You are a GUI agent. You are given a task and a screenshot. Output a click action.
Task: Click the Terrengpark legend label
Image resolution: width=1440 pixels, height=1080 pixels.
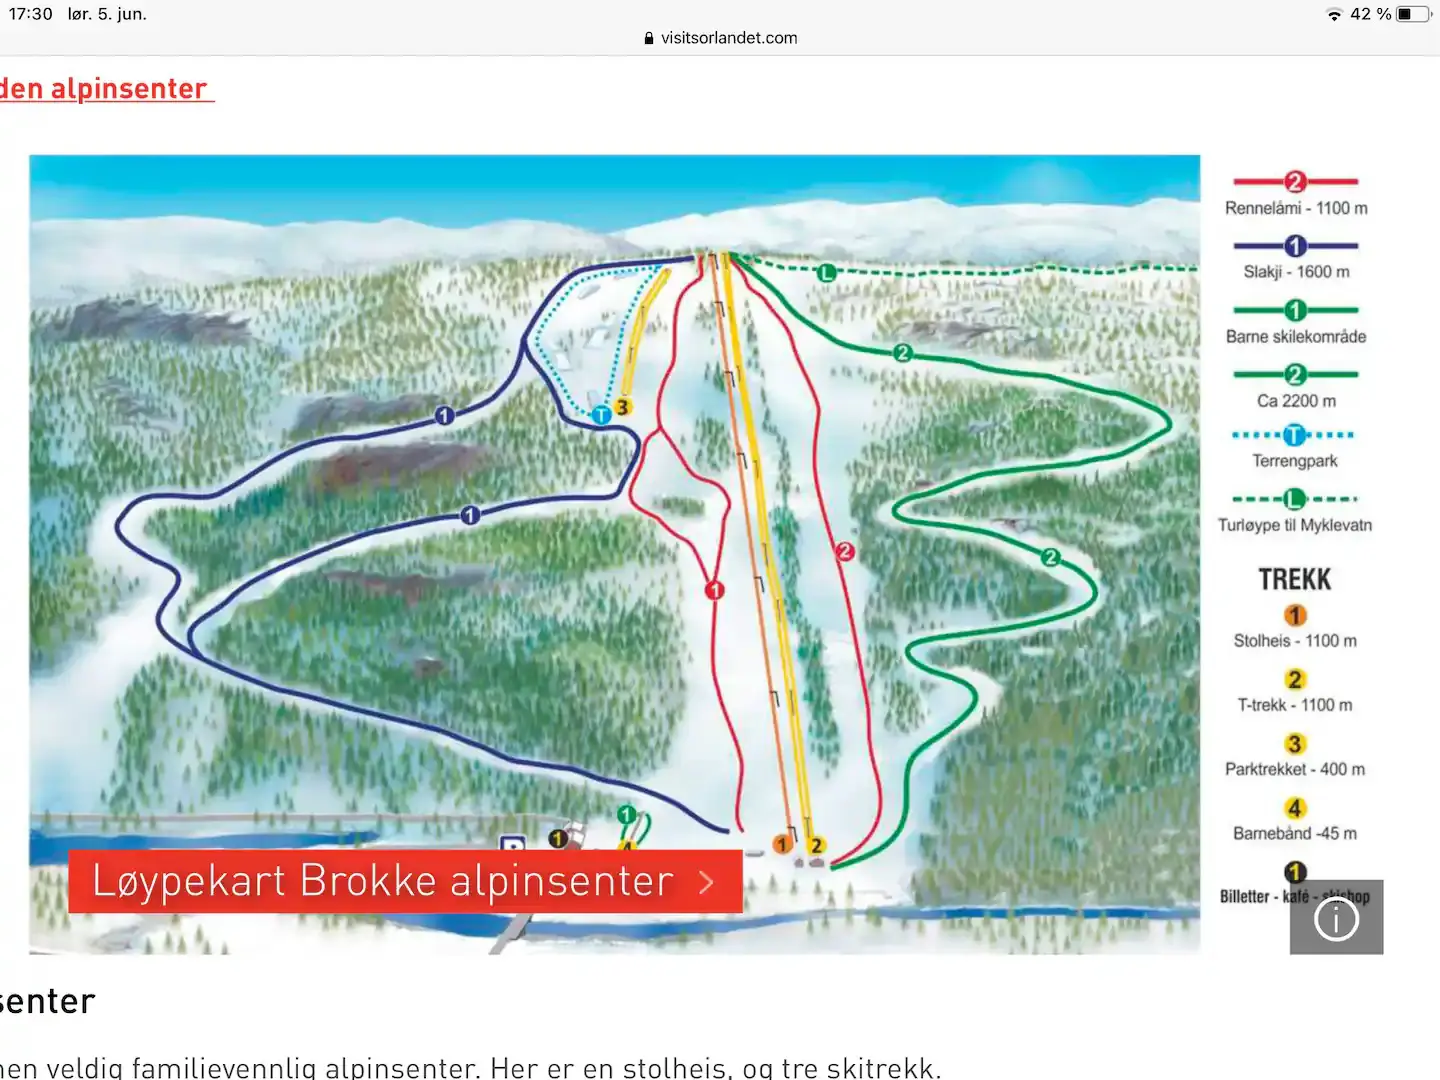pyautogui.click(x=1295, y=461)
